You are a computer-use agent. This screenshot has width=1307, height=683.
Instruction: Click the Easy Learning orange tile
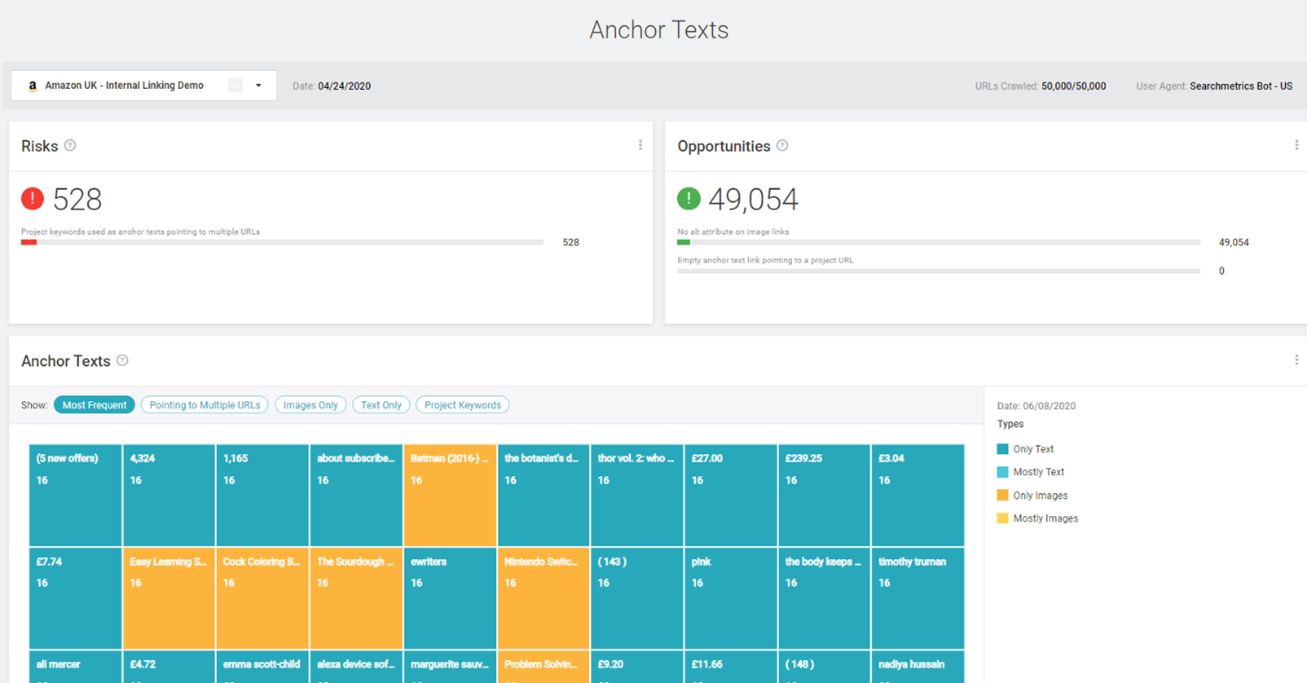[x=169, y=598]
